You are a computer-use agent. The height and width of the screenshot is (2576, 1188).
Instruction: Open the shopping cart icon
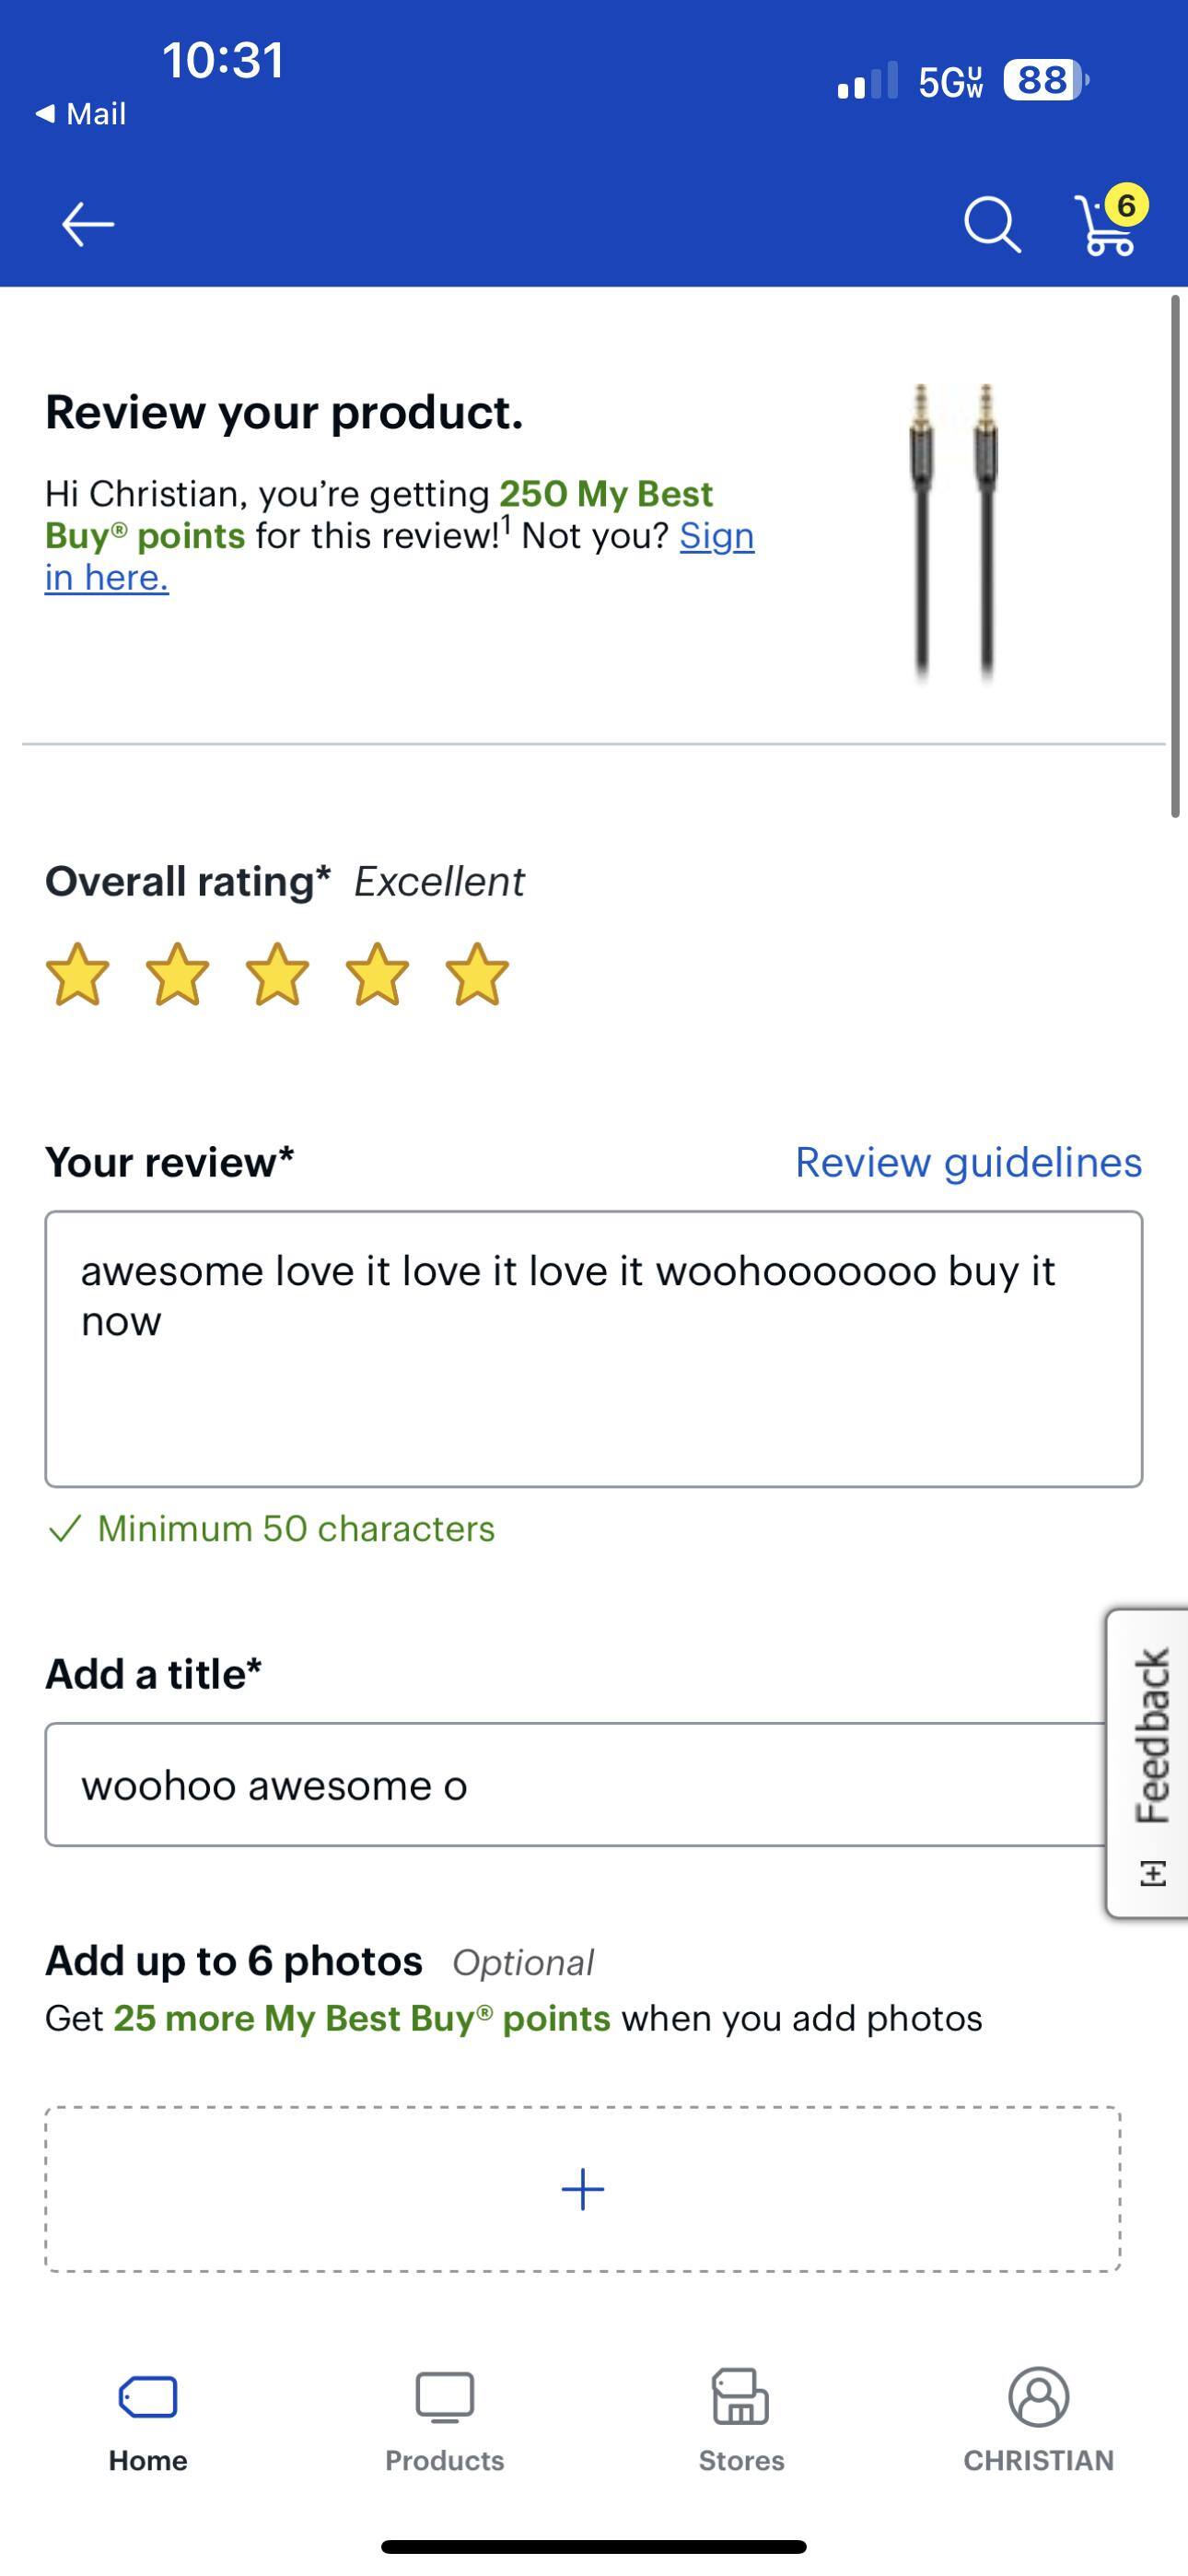(1108, 224)
